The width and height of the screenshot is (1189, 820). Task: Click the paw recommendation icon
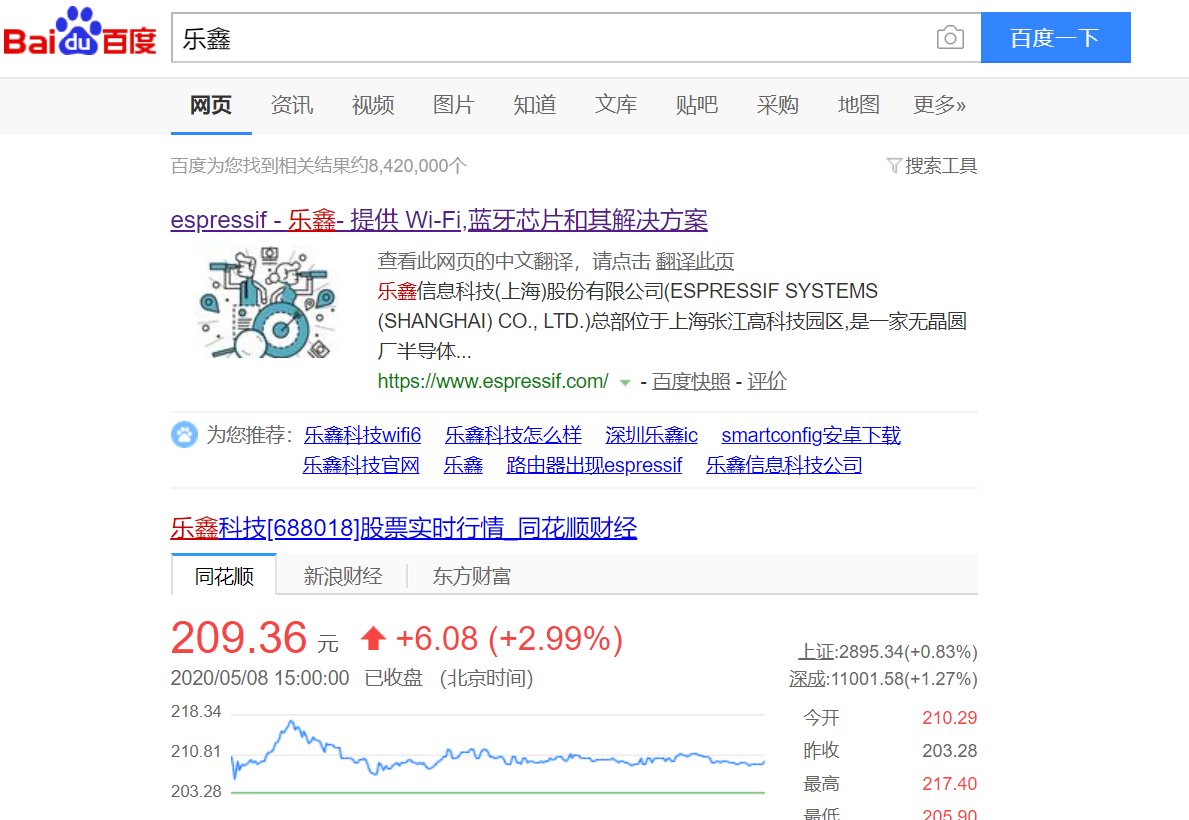(x=184, y=435)
